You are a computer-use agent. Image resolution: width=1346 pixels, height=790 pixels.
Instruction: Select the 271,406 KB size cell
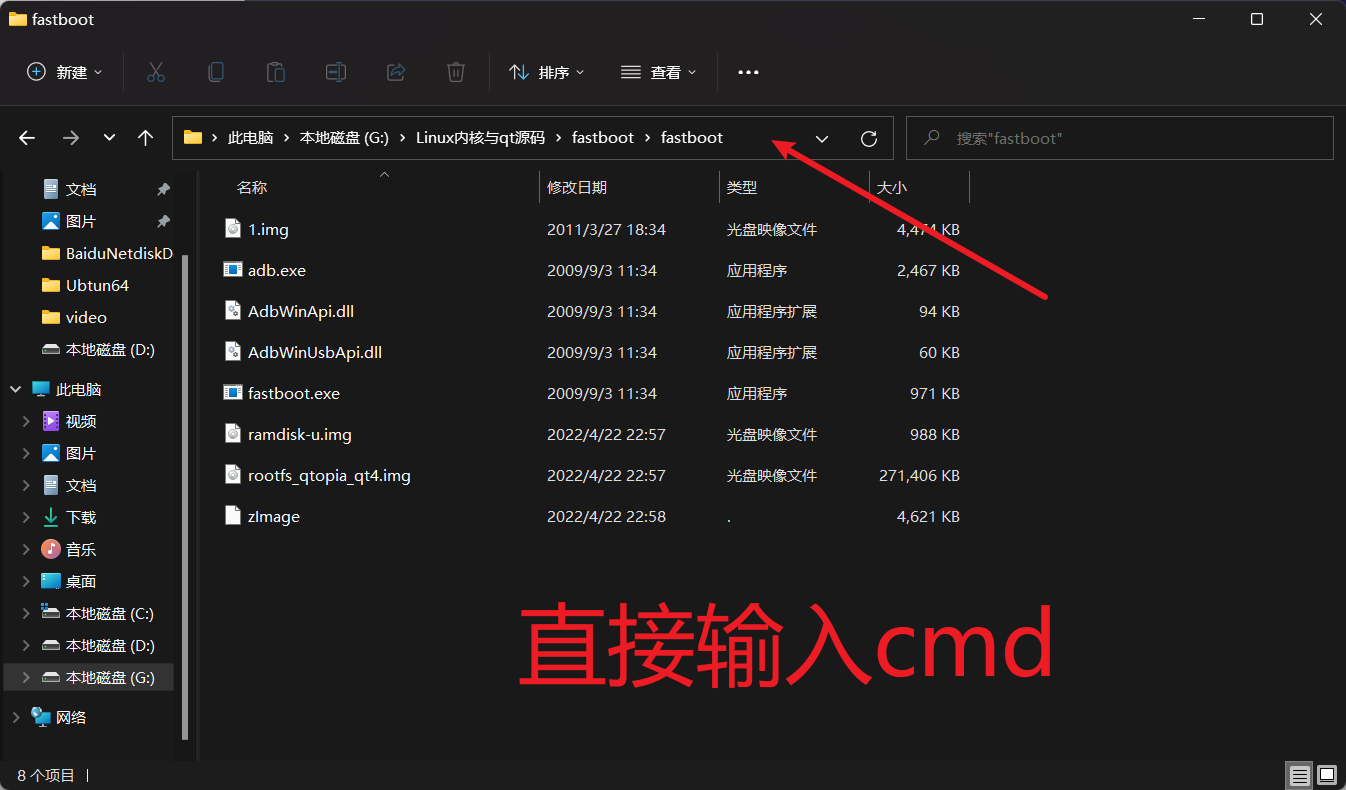tap(919, 475)
